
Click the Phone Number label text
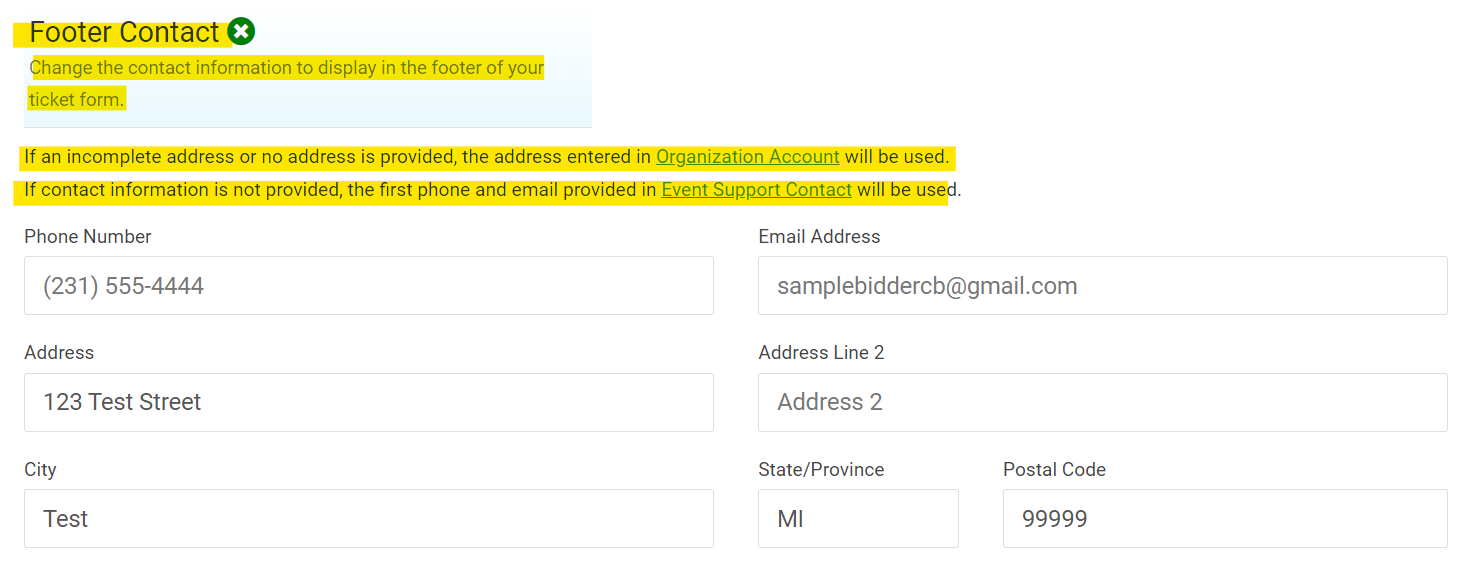coord(88,237)
